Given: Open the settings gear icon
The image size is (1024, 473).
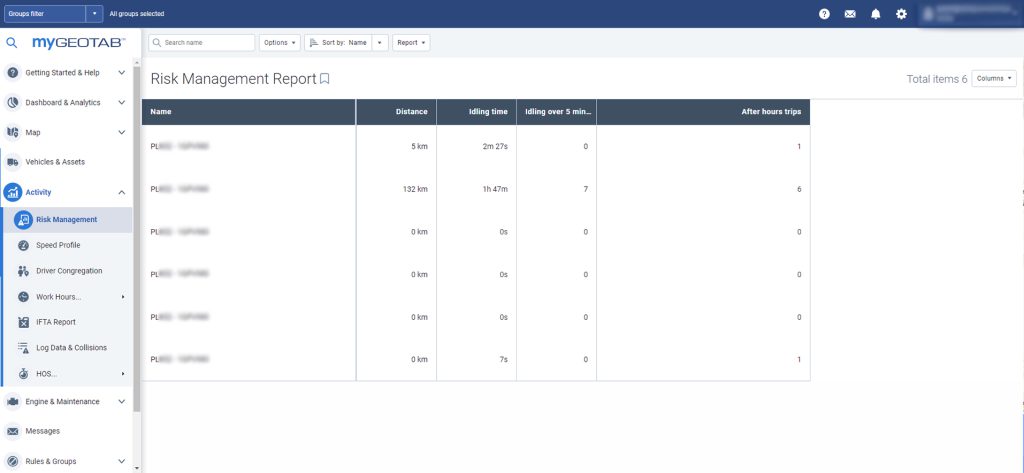Looking at the screenshot, I should point(901,14).
